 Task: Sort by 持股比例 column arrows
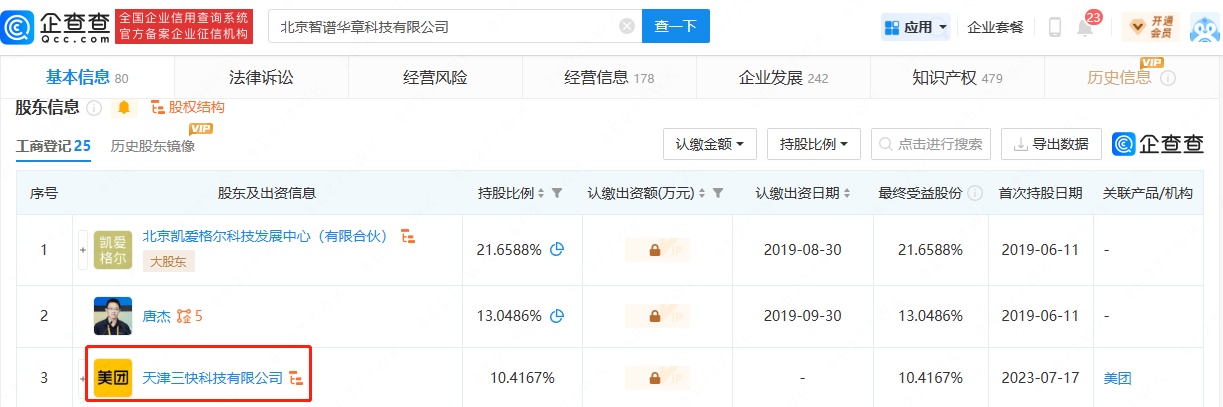(x=541, y=193)
